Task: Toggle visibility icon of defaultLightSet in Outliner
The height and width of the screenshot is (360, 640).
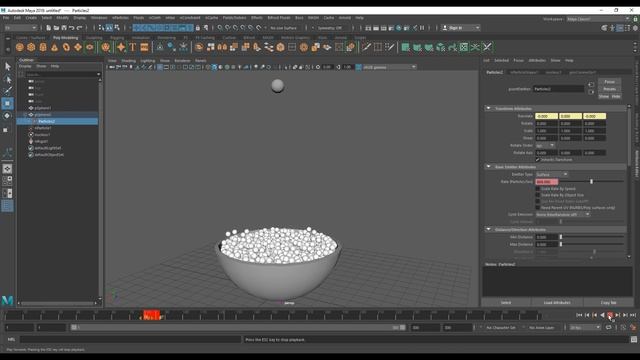Action: [x=31, y=148]
